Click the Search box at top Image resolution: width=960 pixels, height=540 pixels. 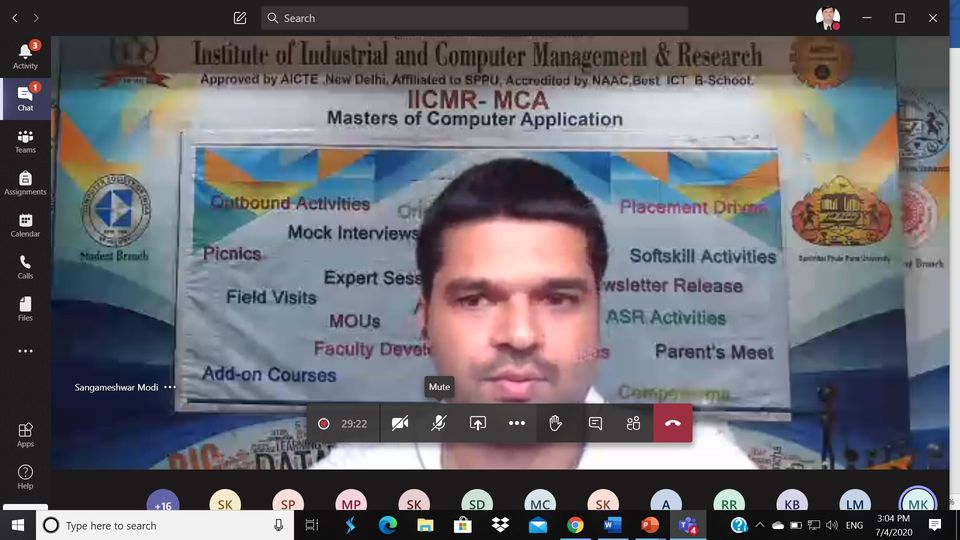[475, 18]
